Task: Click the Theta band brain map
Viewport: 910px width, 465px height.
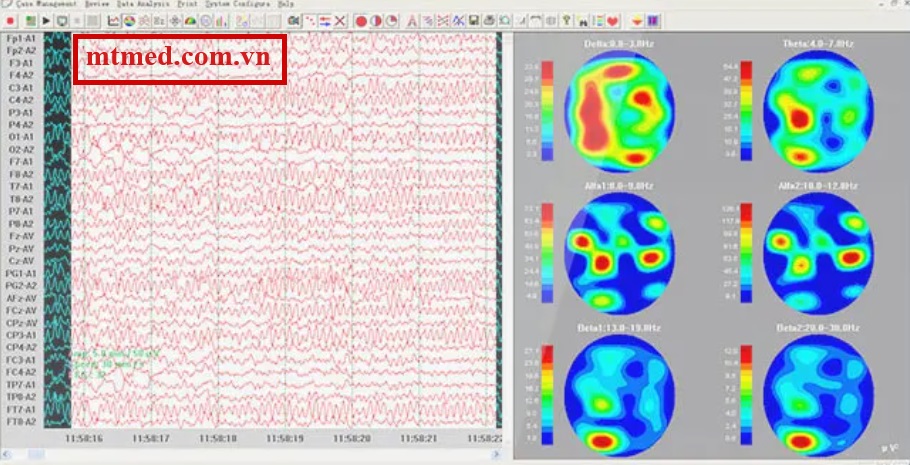Action: point(818,111)
